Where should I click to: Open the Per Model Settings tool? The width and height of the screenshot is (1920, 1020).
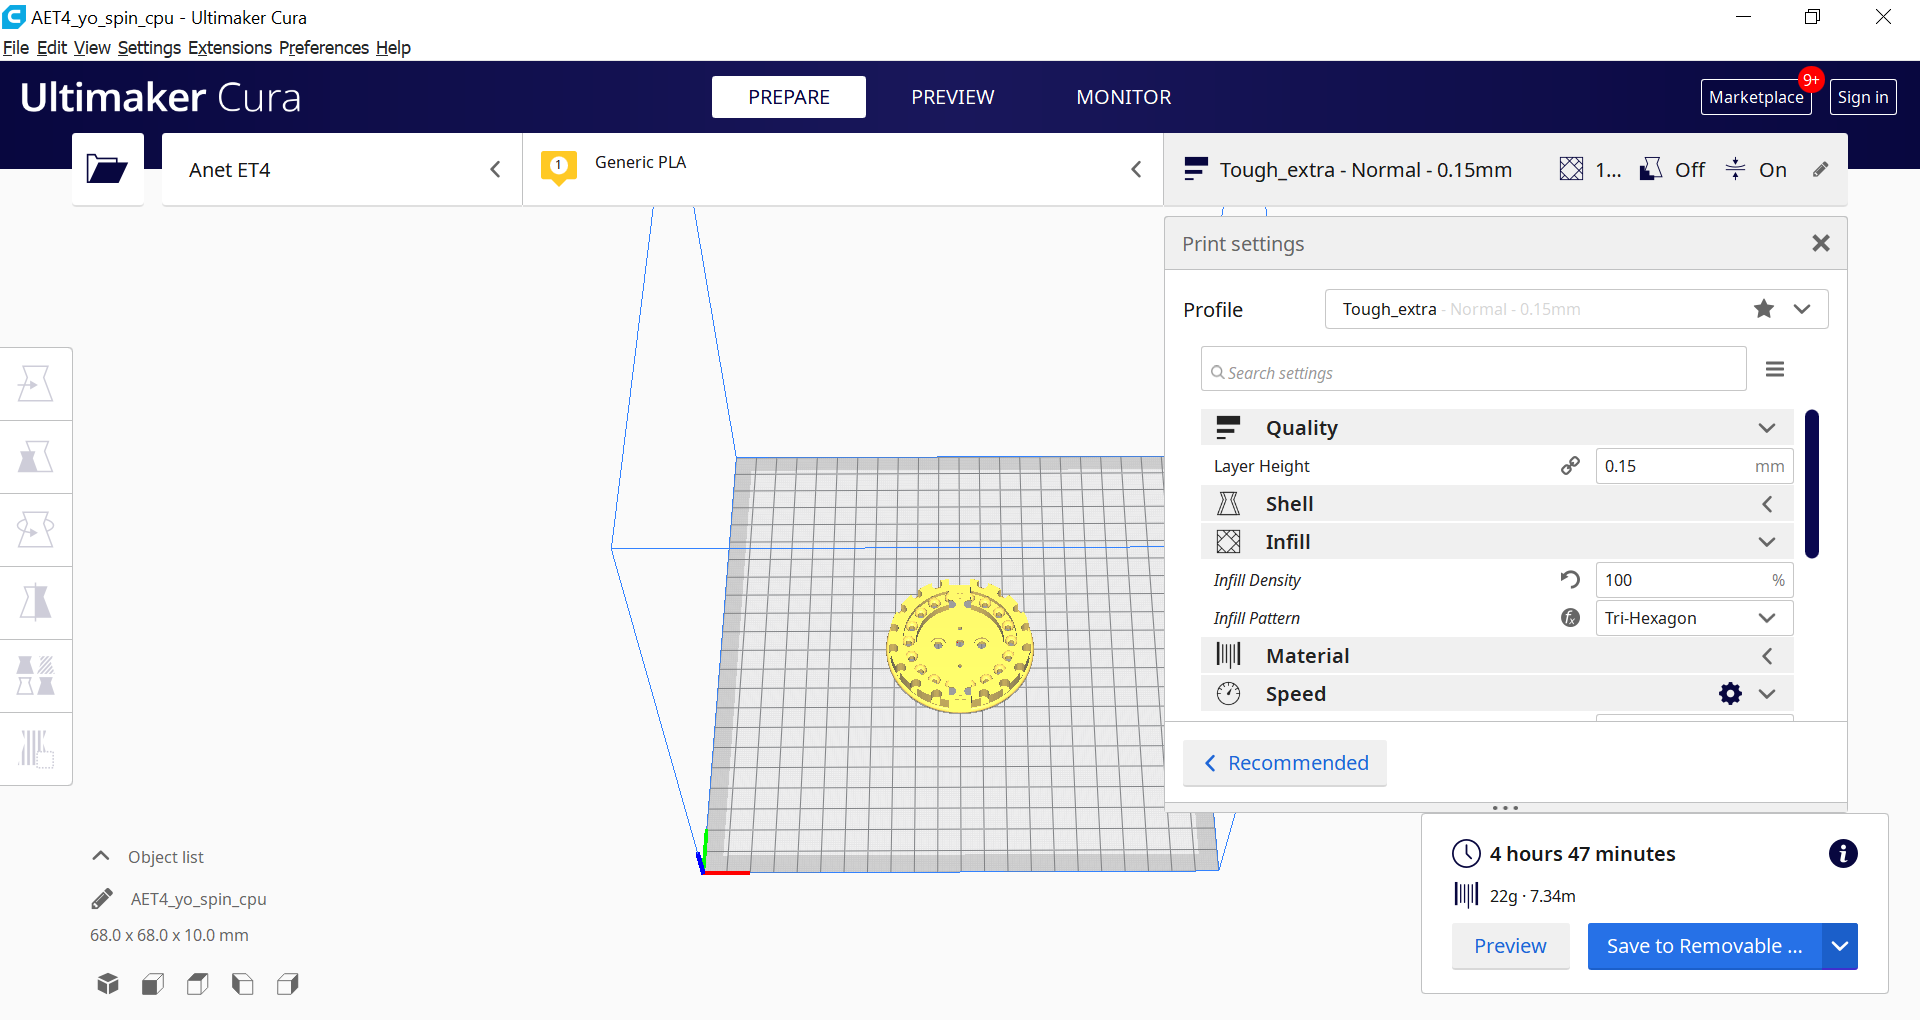(x=36, y=676)
